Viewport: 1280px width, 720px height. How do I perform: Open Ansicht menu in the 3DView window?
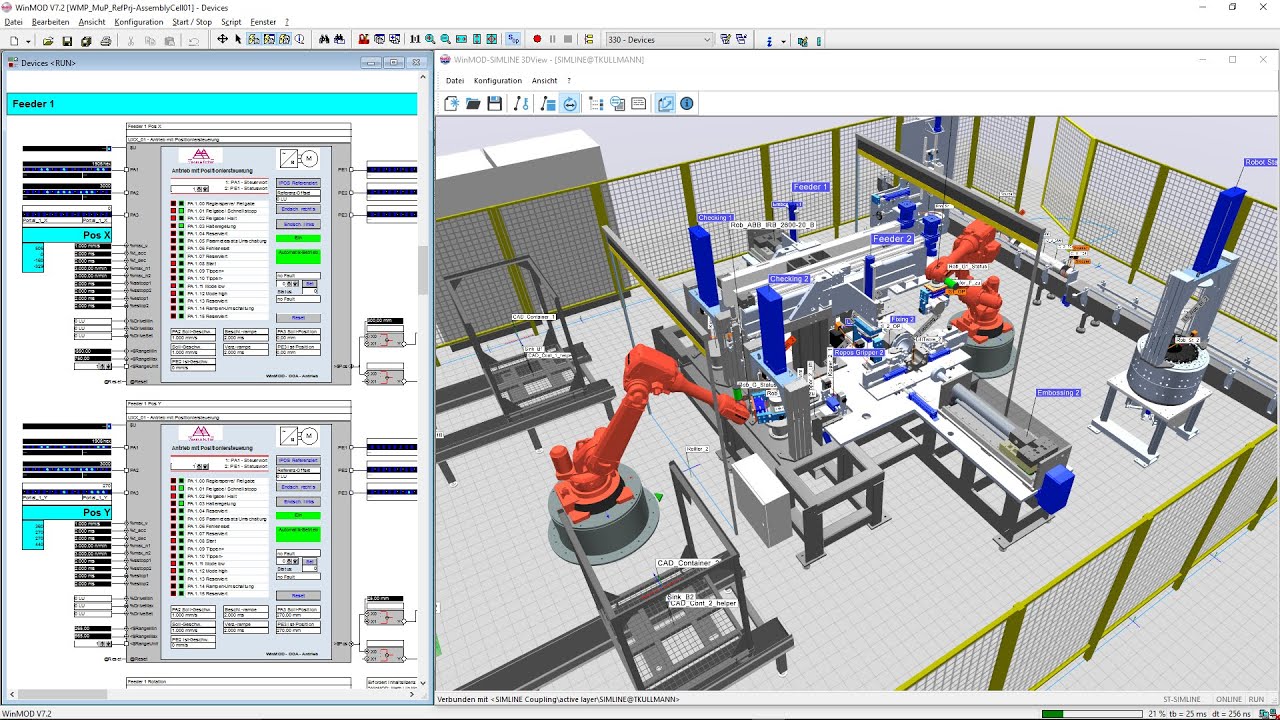coord(544,80)
